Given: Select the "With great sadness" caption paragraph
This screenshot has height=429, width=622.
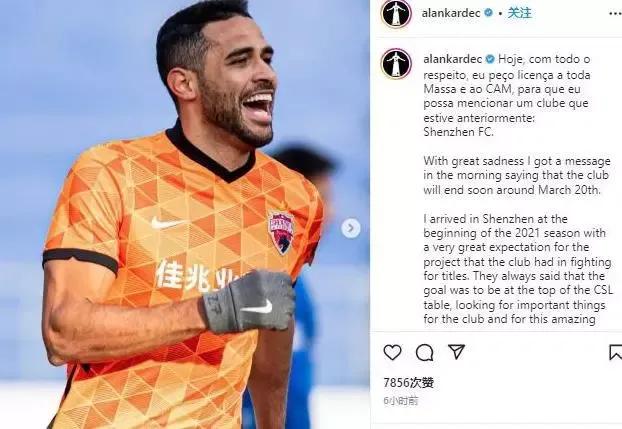Looking at the screenshot, I should [x=516, y=175].
